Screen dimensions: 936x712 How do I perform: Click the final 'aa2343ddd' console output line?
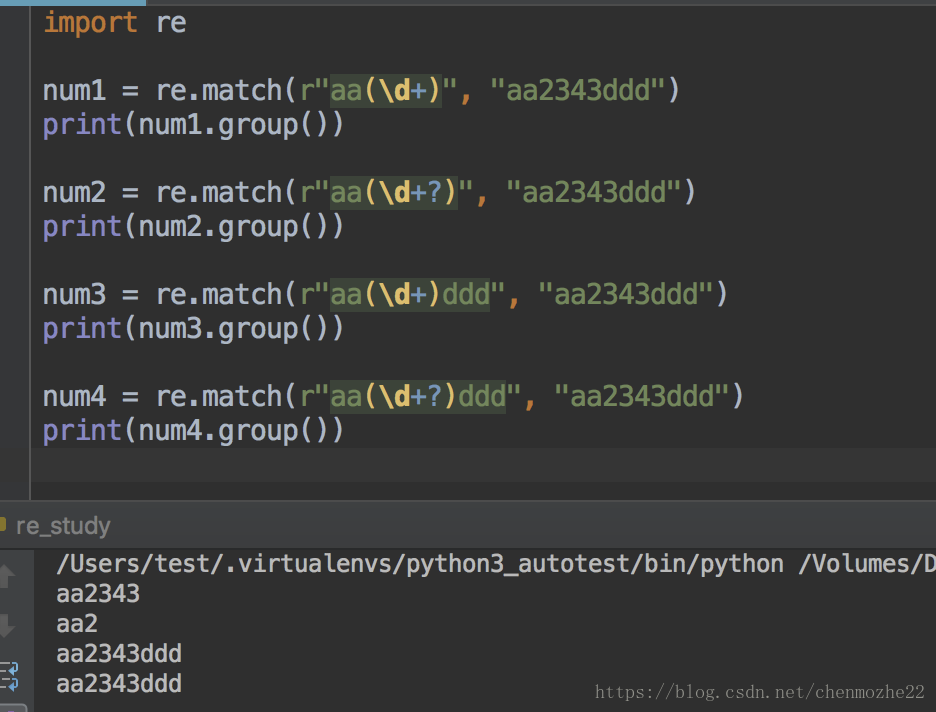click(x=119, y=684)
